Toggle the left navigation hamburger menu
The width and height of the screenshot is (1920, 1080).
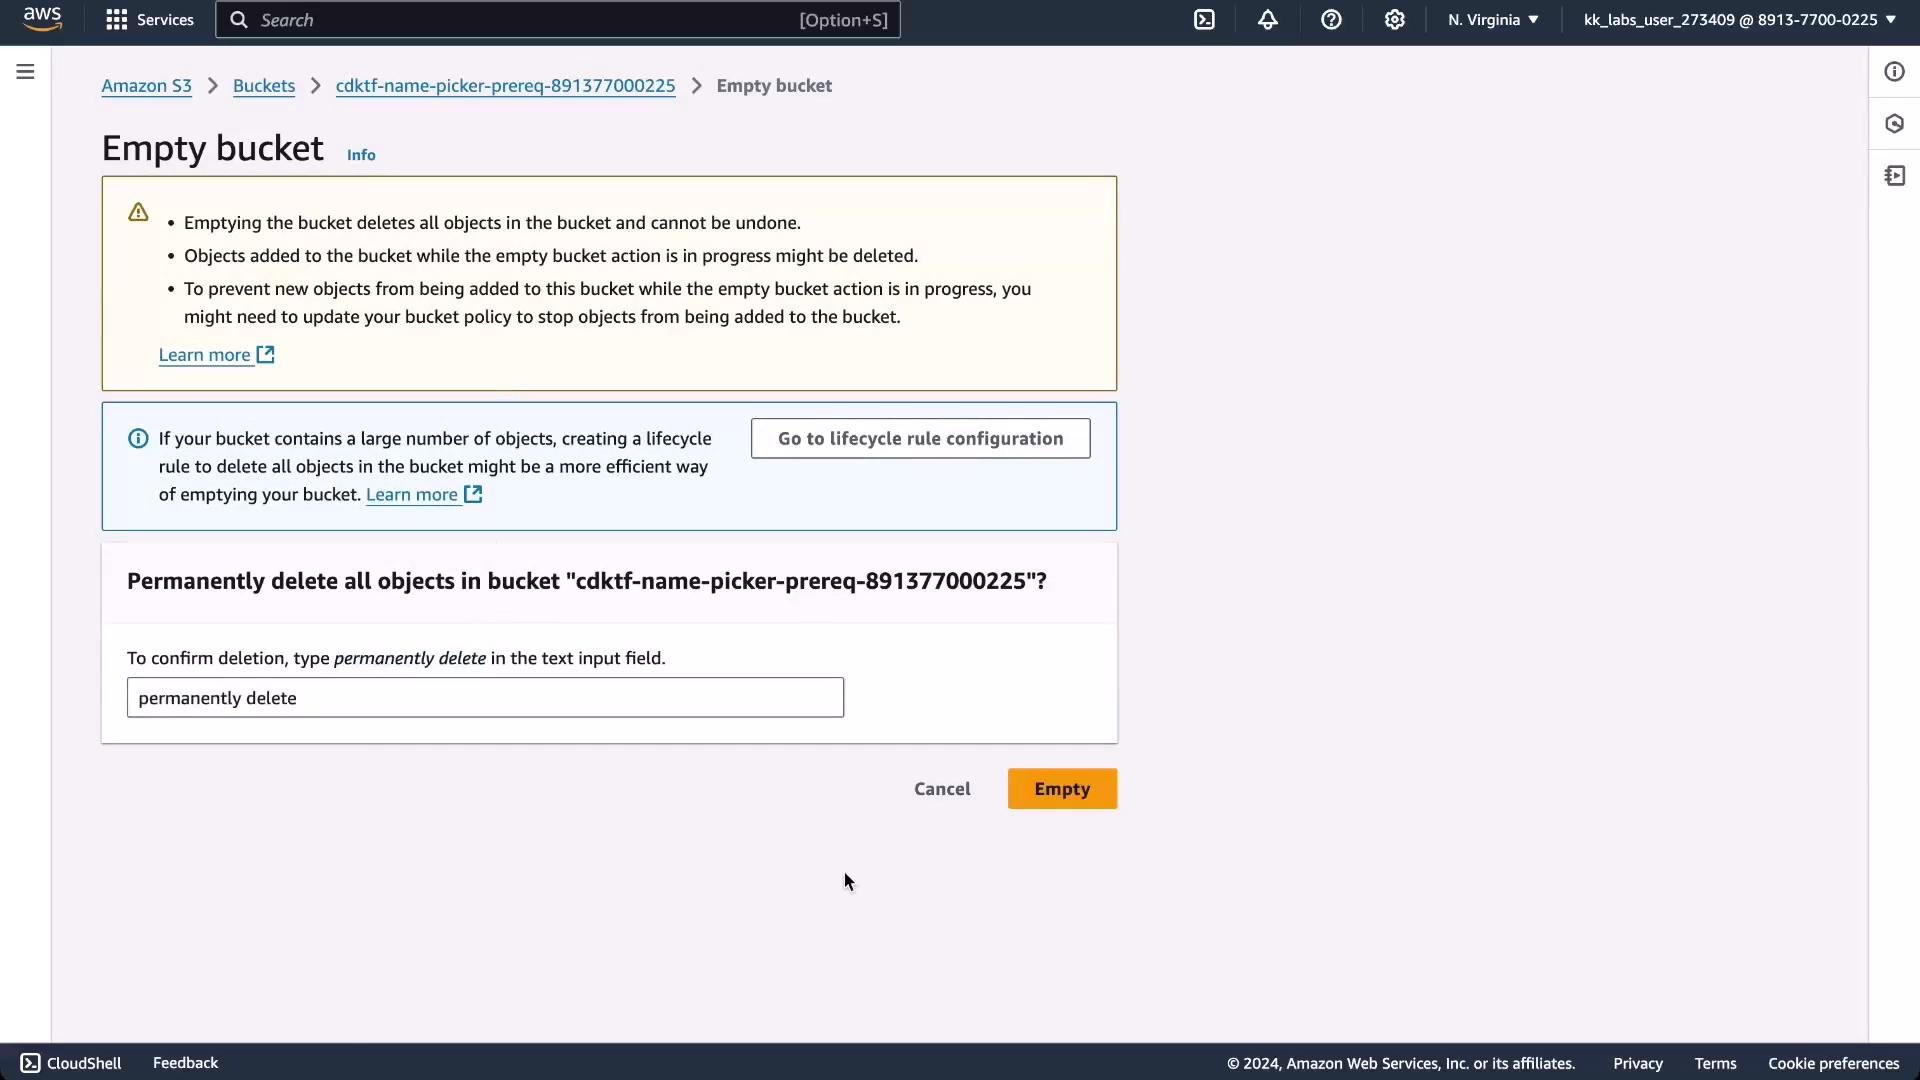pyautogui.click(x=25, y=72)
